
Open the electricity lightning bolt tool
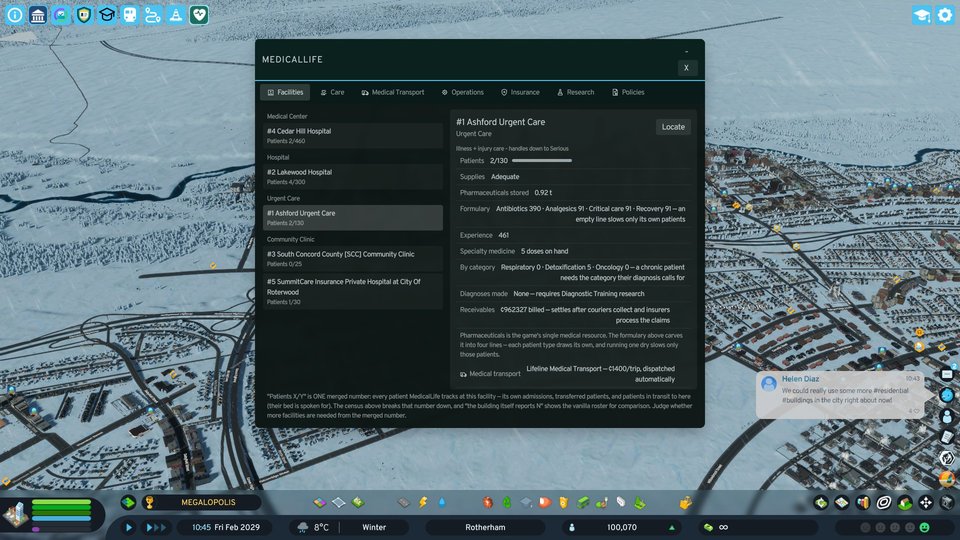[x=423, y=503]
